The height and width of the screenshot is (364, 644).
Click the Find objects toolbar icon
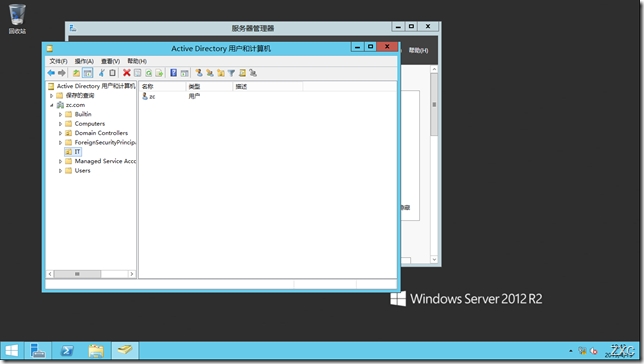[242, 73]
